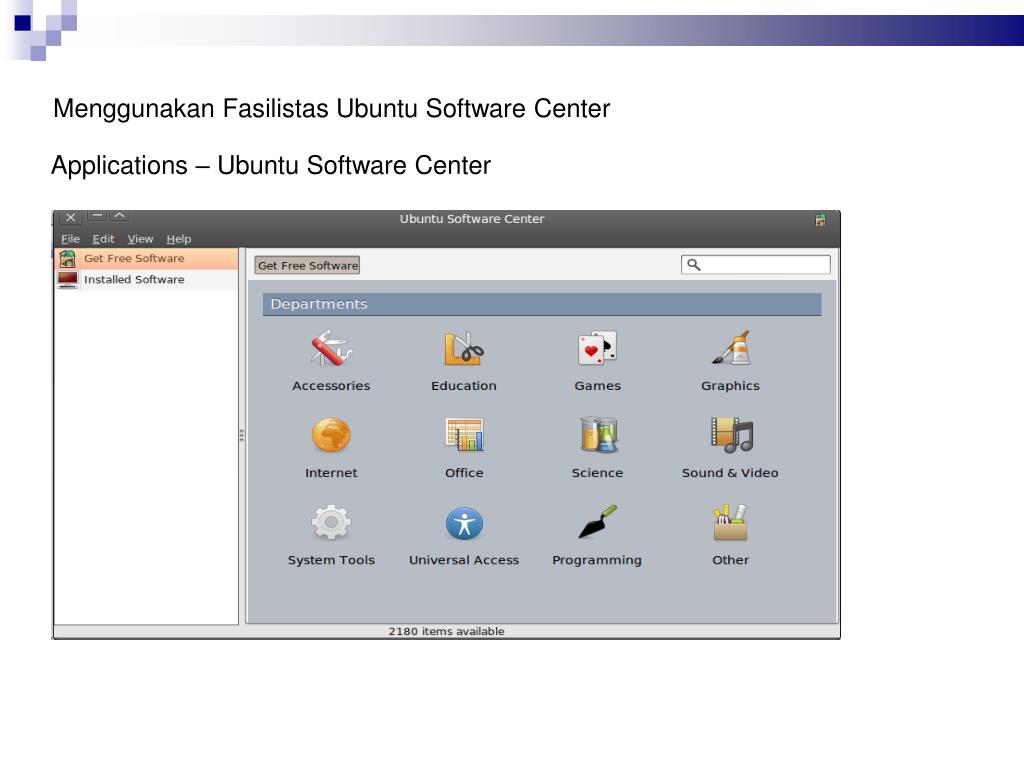Image resolution: width=1024 pixels, height=768 pixels.
Task: Click the magnifier icon in search box
Action: coord(694,264)
